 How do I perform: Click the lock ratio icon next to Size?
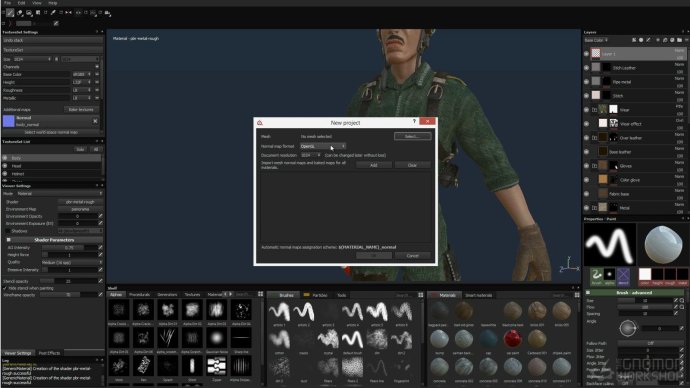point(56,59)
